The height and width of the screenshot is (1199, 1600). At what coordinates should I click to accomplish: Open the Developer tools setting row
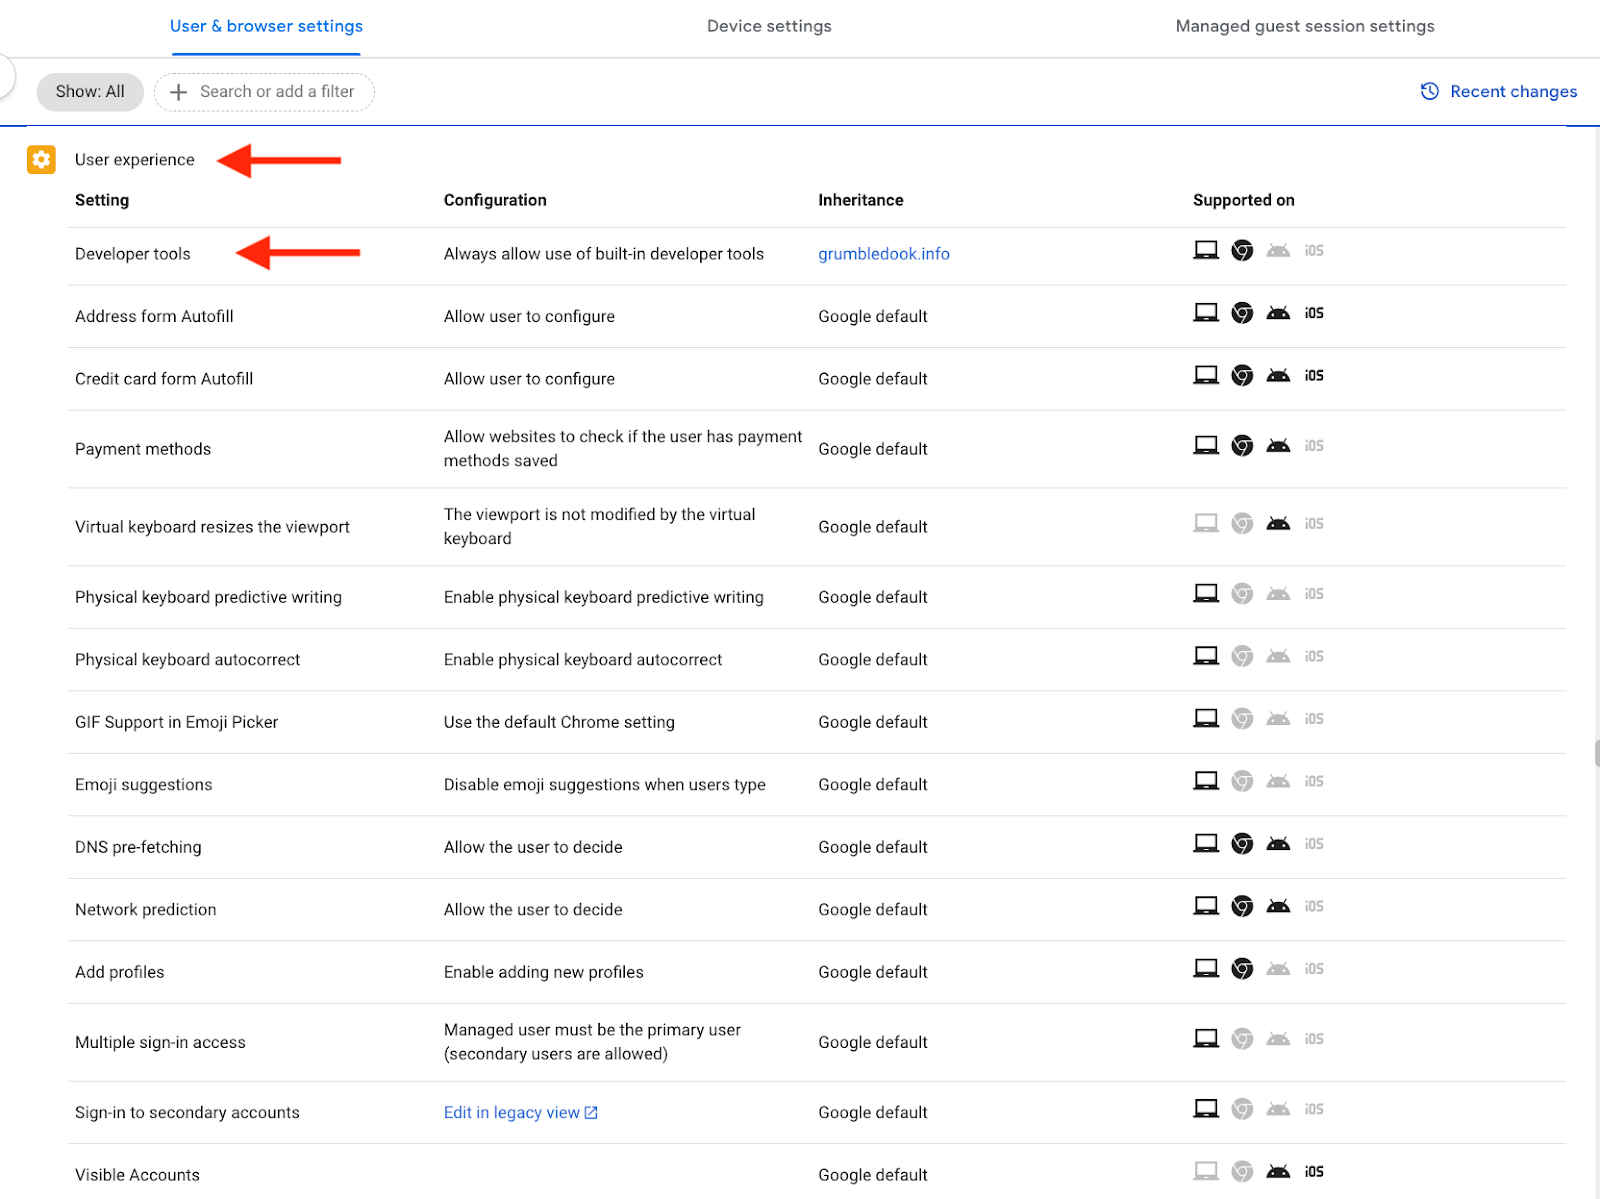[133, 254]
